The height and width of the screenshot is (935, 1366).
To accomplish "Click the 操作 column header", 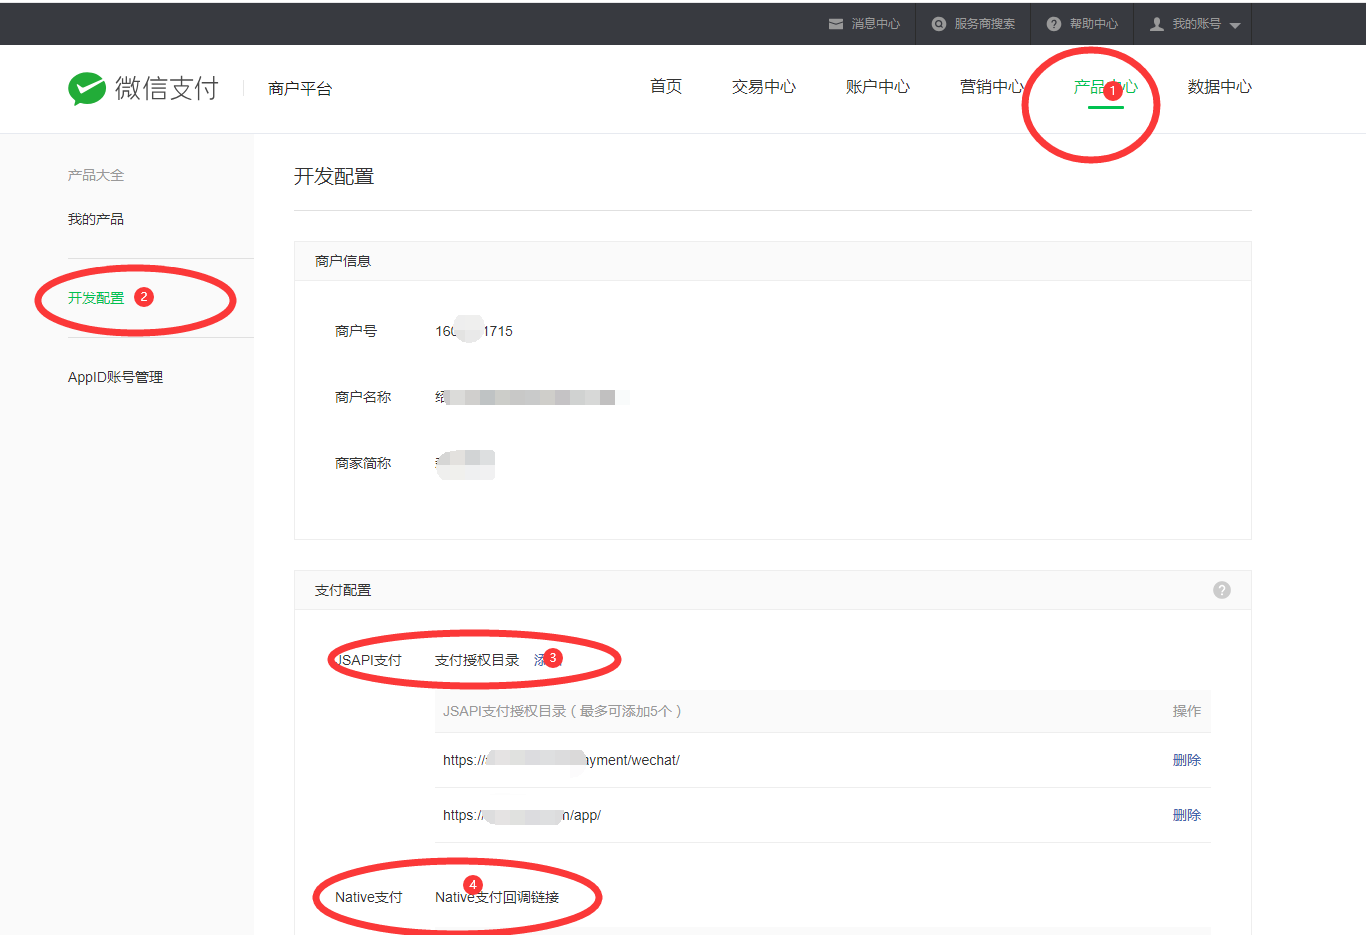I will [1187, 711].
